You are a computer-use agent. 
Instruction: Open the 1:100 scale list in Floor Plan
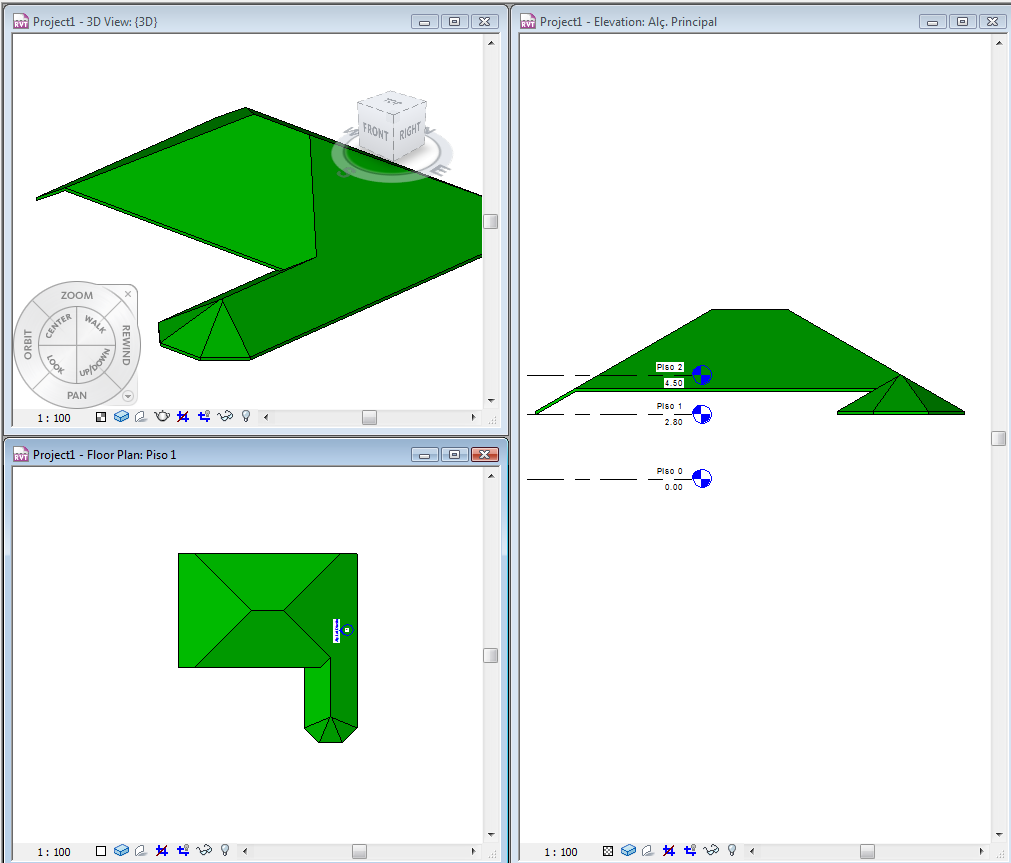click(54, 852)
